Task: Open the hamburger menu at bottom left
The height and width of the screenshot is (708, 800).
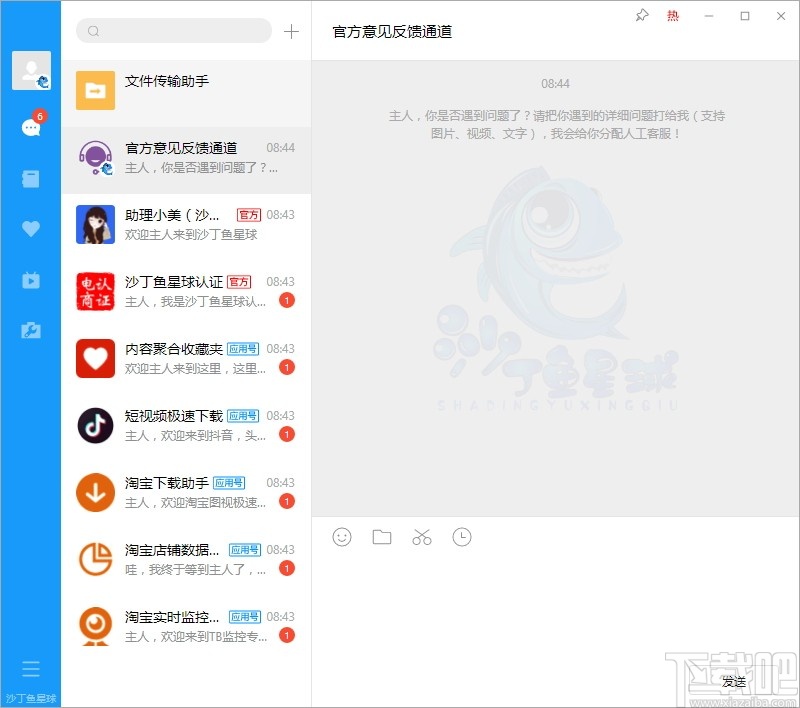Action: pos(31,668)
